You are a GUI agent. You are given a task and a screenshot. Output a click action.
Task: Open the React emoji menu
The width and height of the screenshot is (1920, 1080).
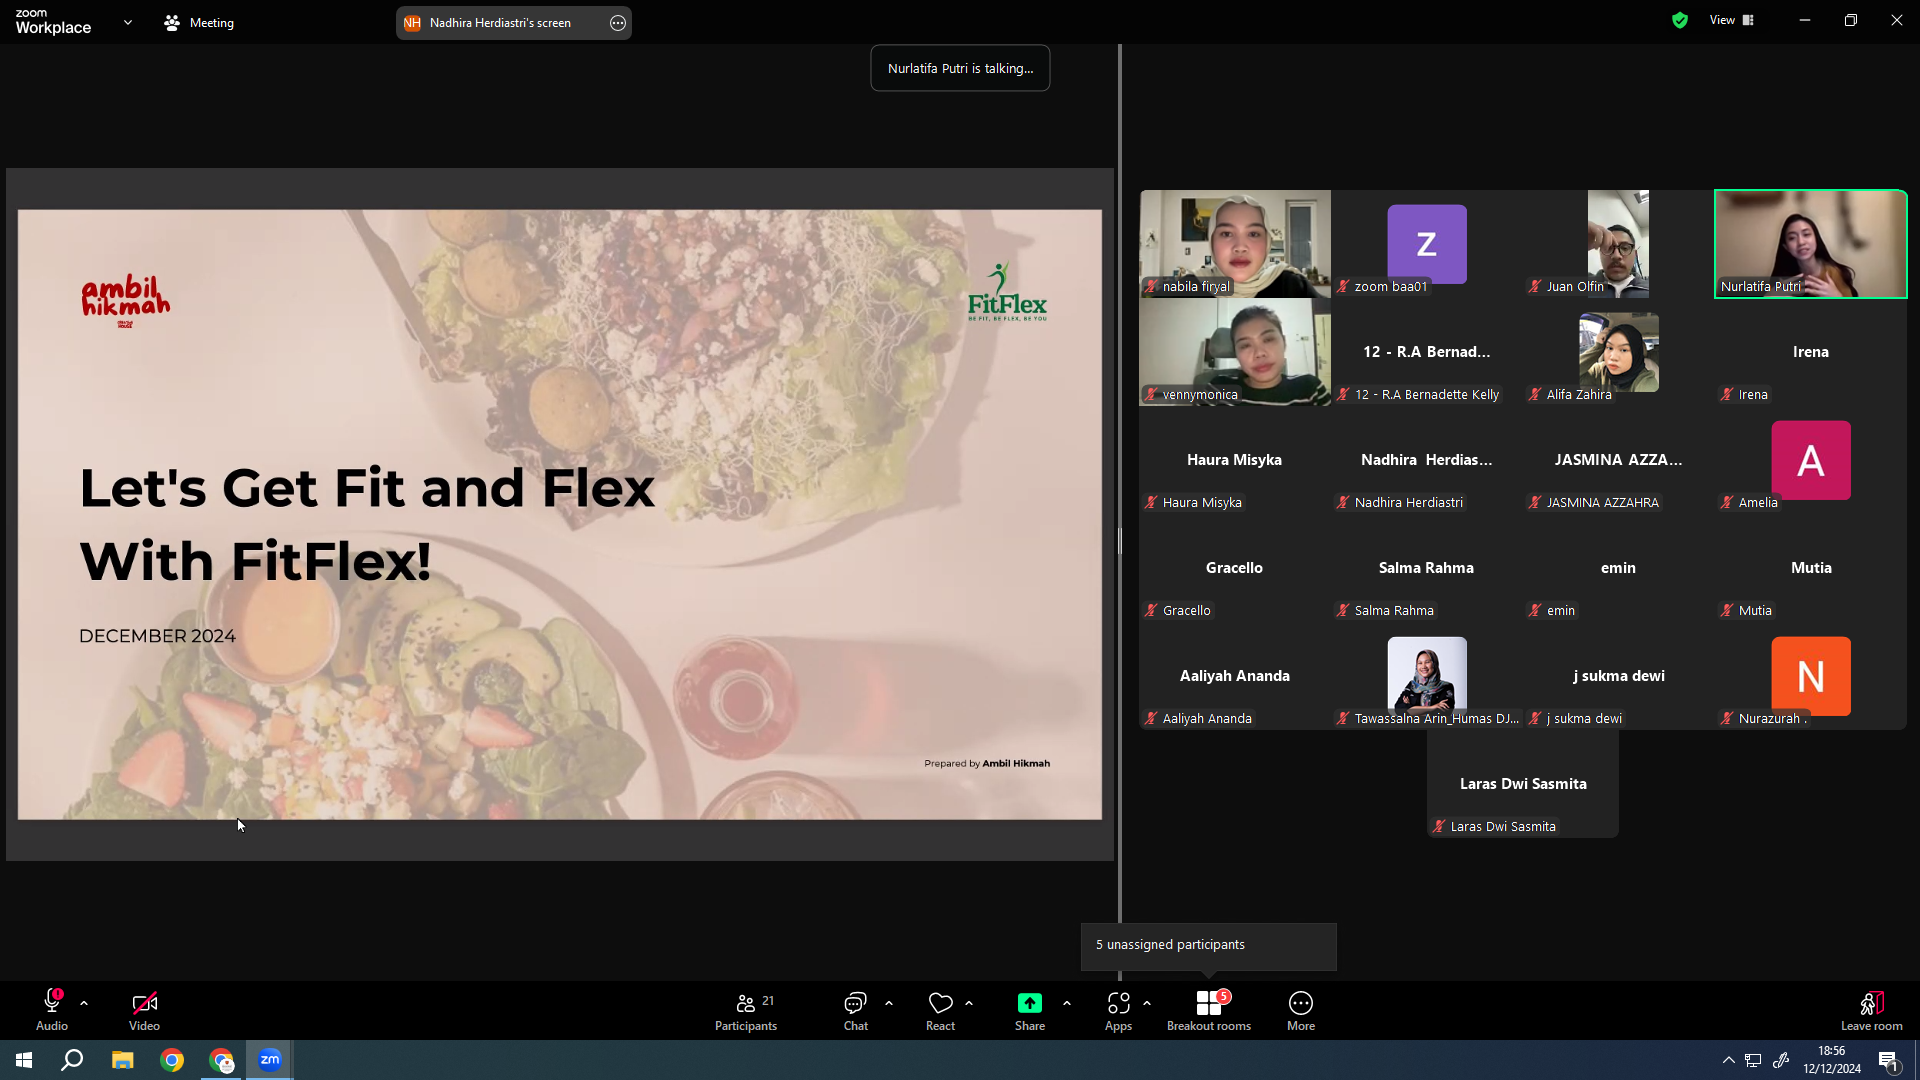940,1010
